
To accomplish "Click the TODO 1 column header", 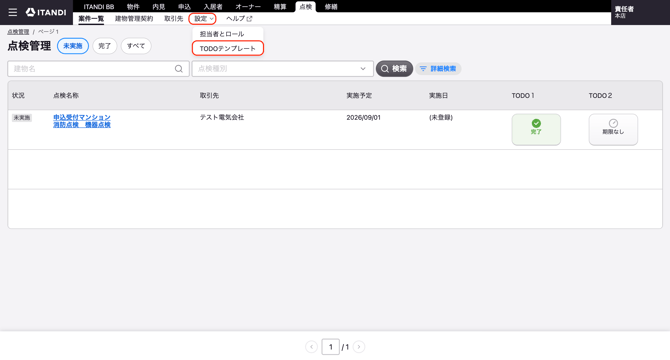I will [x=523, y=96].
